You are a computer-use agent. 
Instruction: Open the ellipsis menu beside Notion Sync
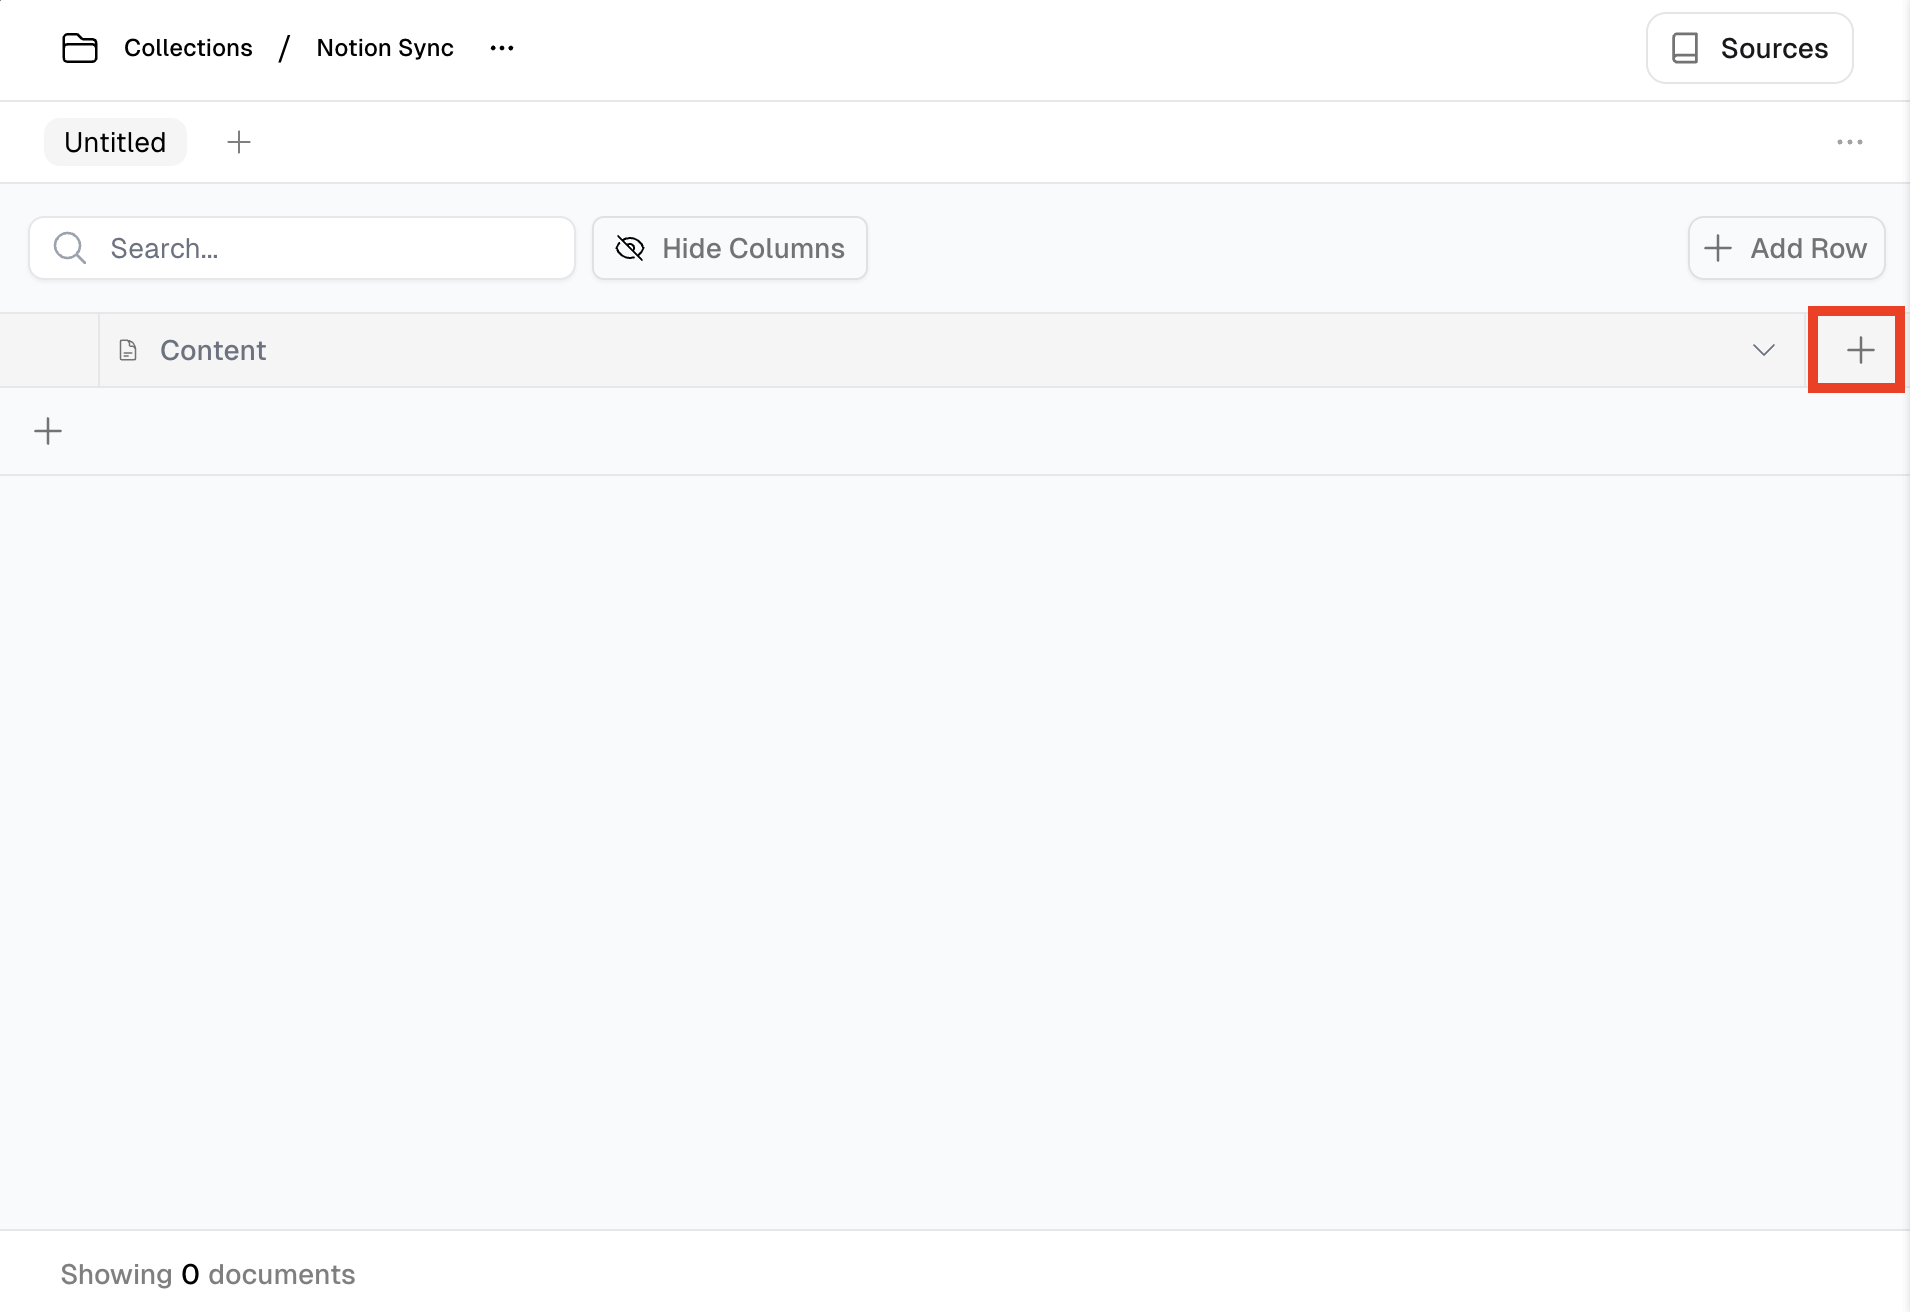[502, 48]
